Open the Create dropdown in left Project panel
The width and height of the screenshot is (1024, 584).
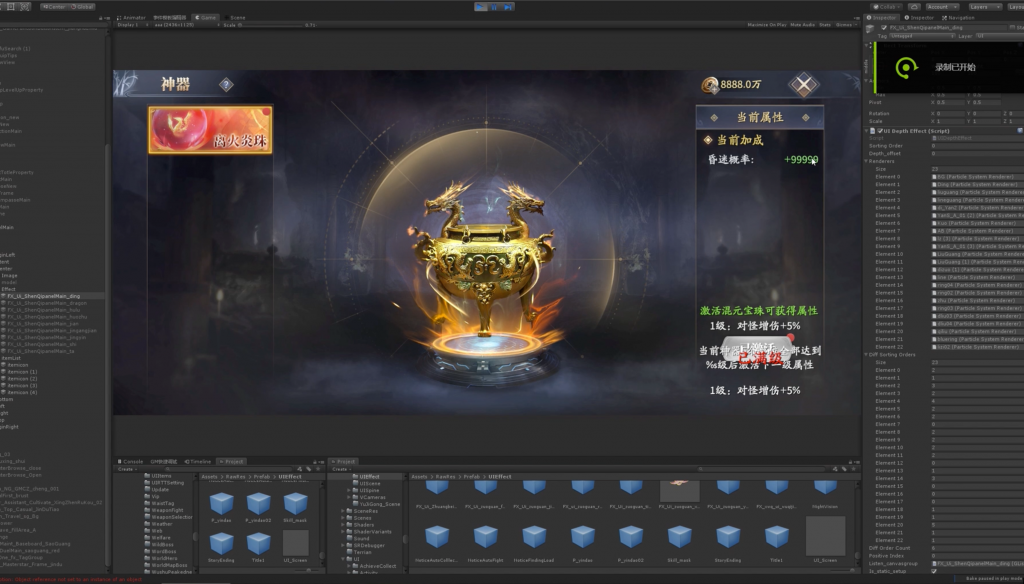(x=127, y=469)
